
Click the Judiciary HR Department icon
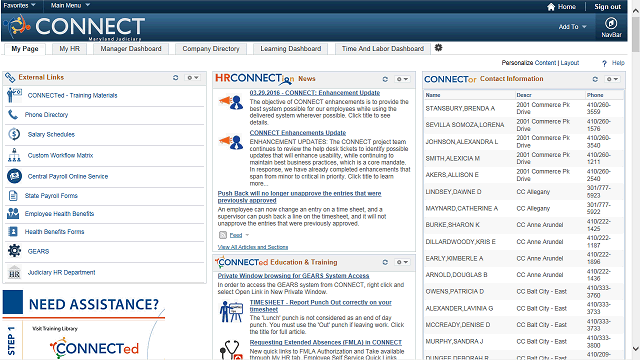[14, 272]
